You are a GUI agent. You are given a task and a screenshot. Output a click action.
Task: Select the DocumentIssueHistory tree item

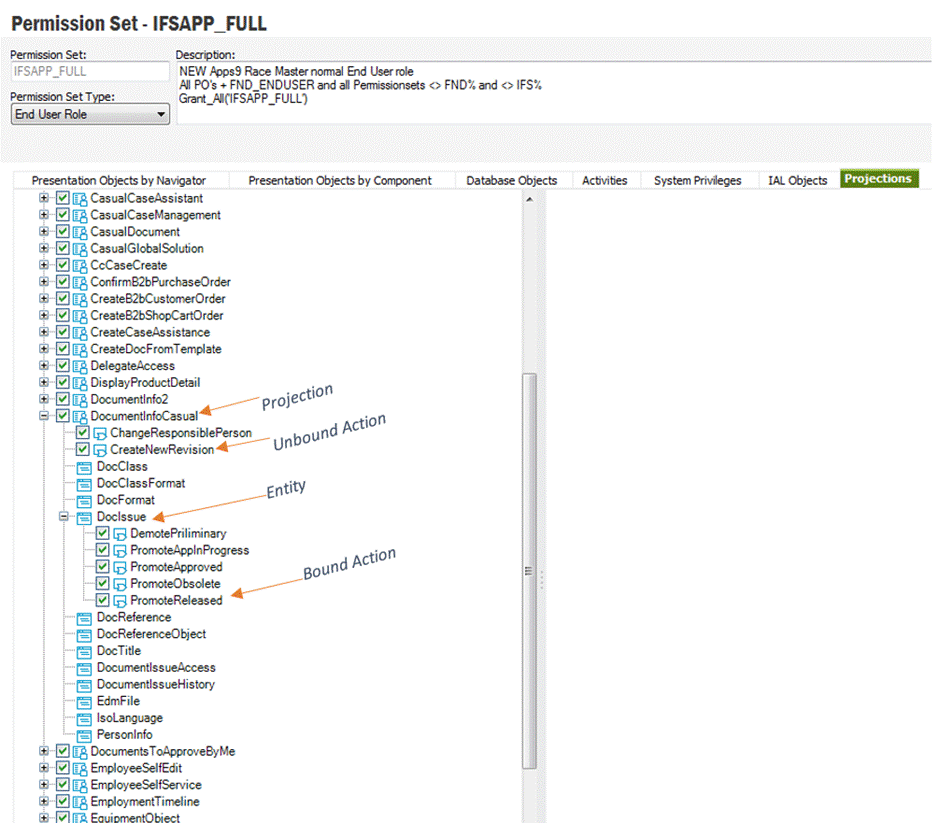tap(155, 685)
